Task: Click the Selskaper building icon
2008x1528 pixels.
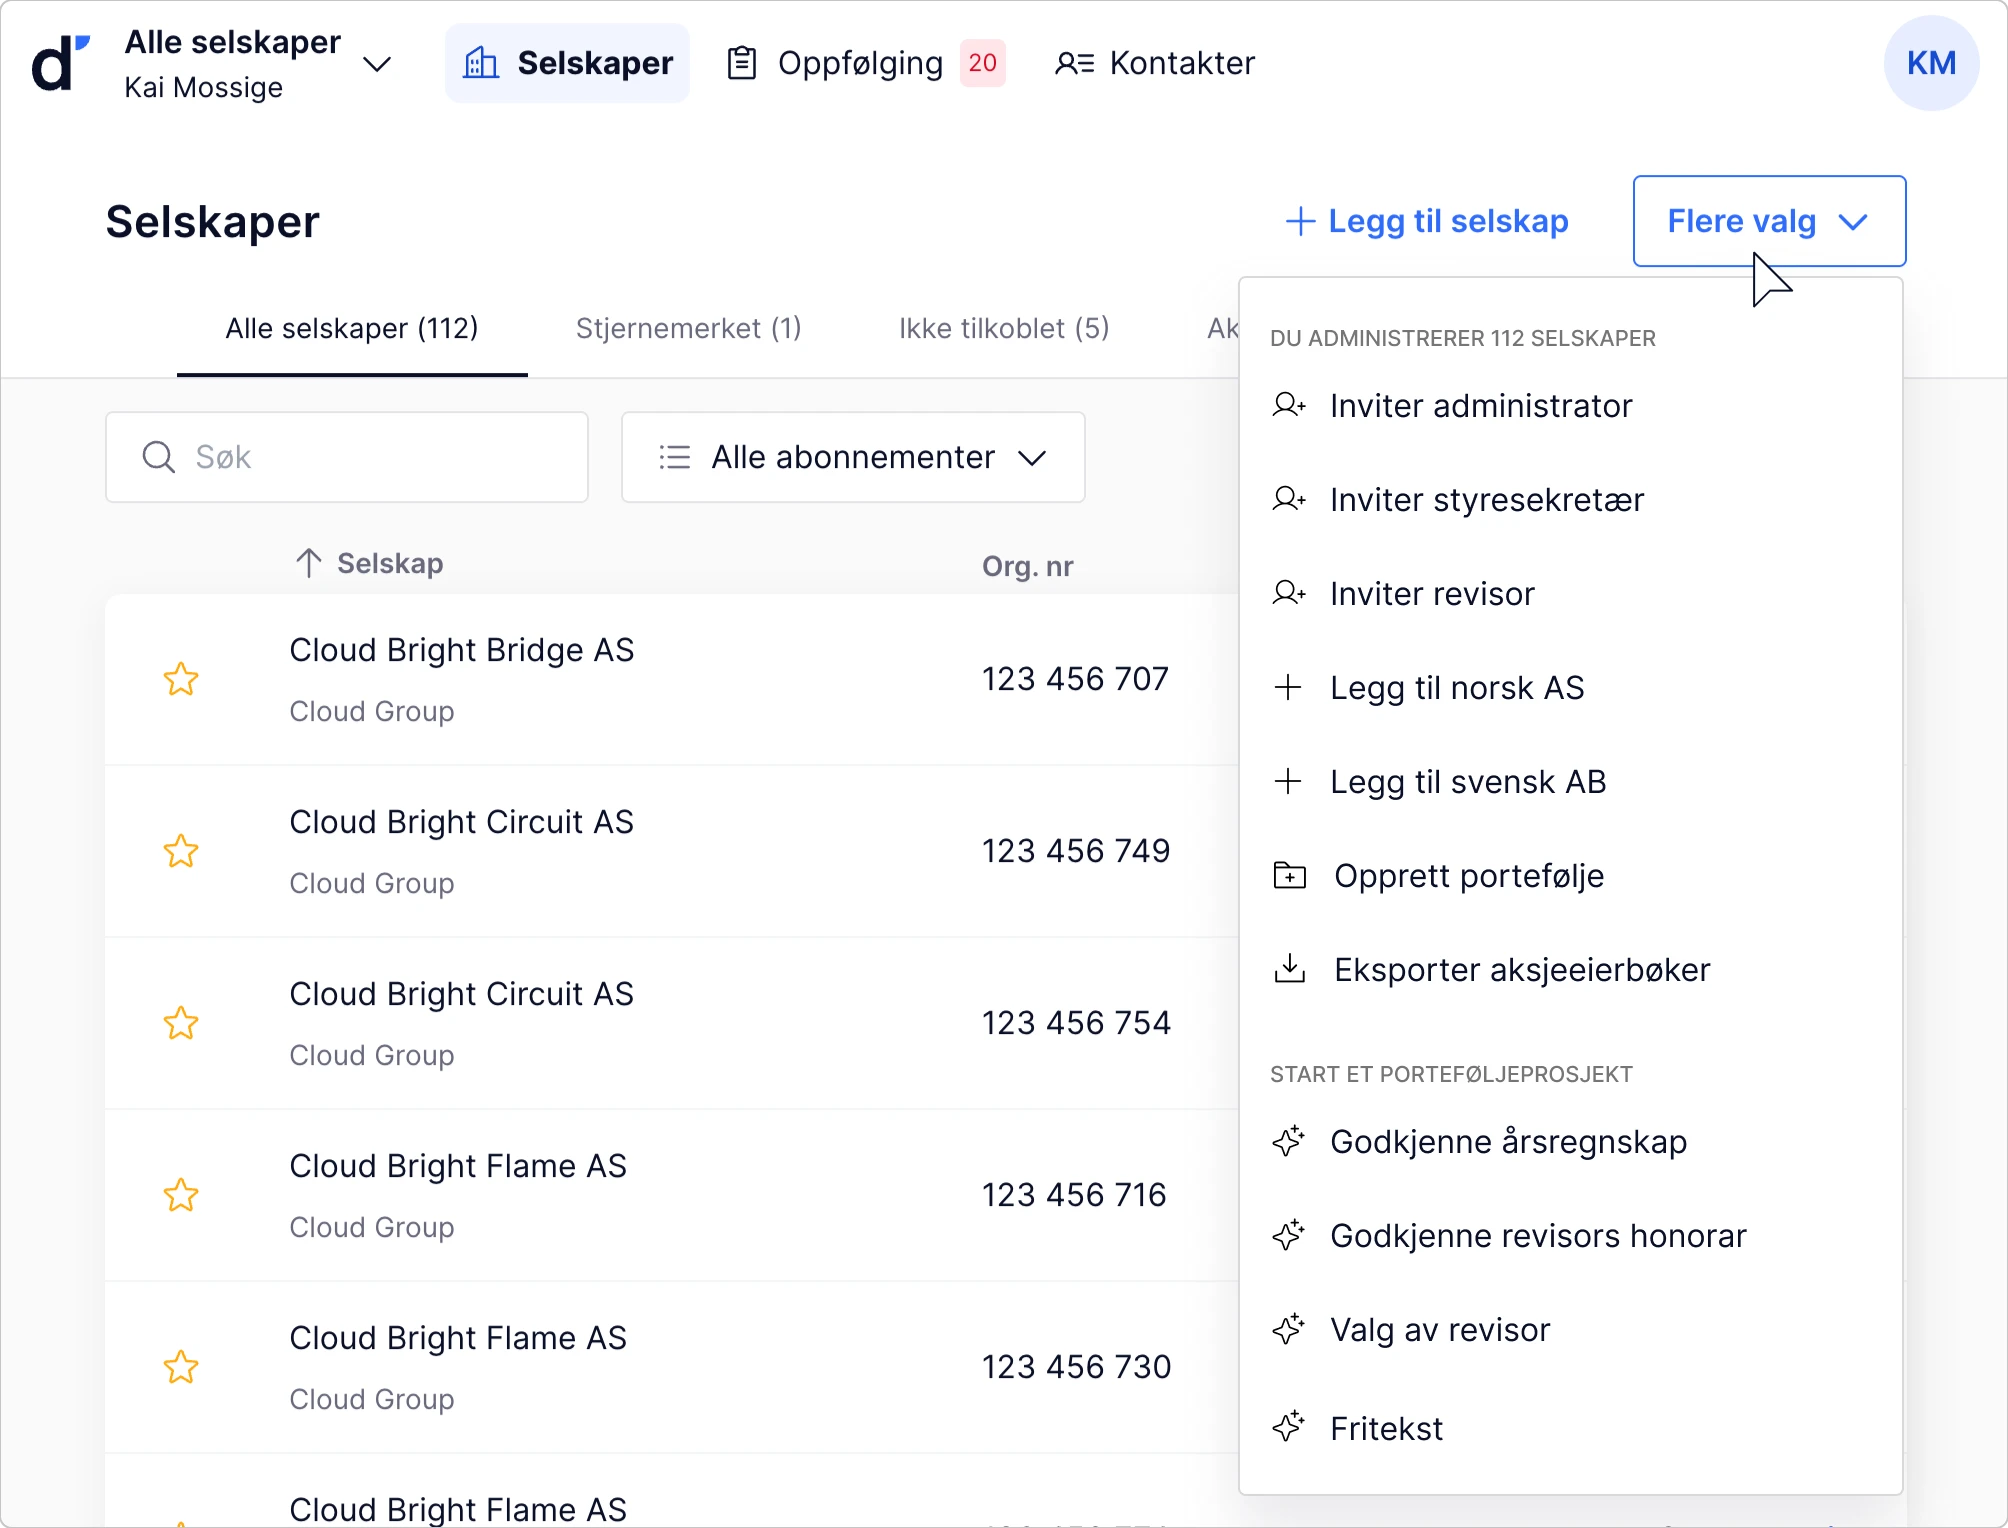Action: pyautogui.click(x=481, y=63)
